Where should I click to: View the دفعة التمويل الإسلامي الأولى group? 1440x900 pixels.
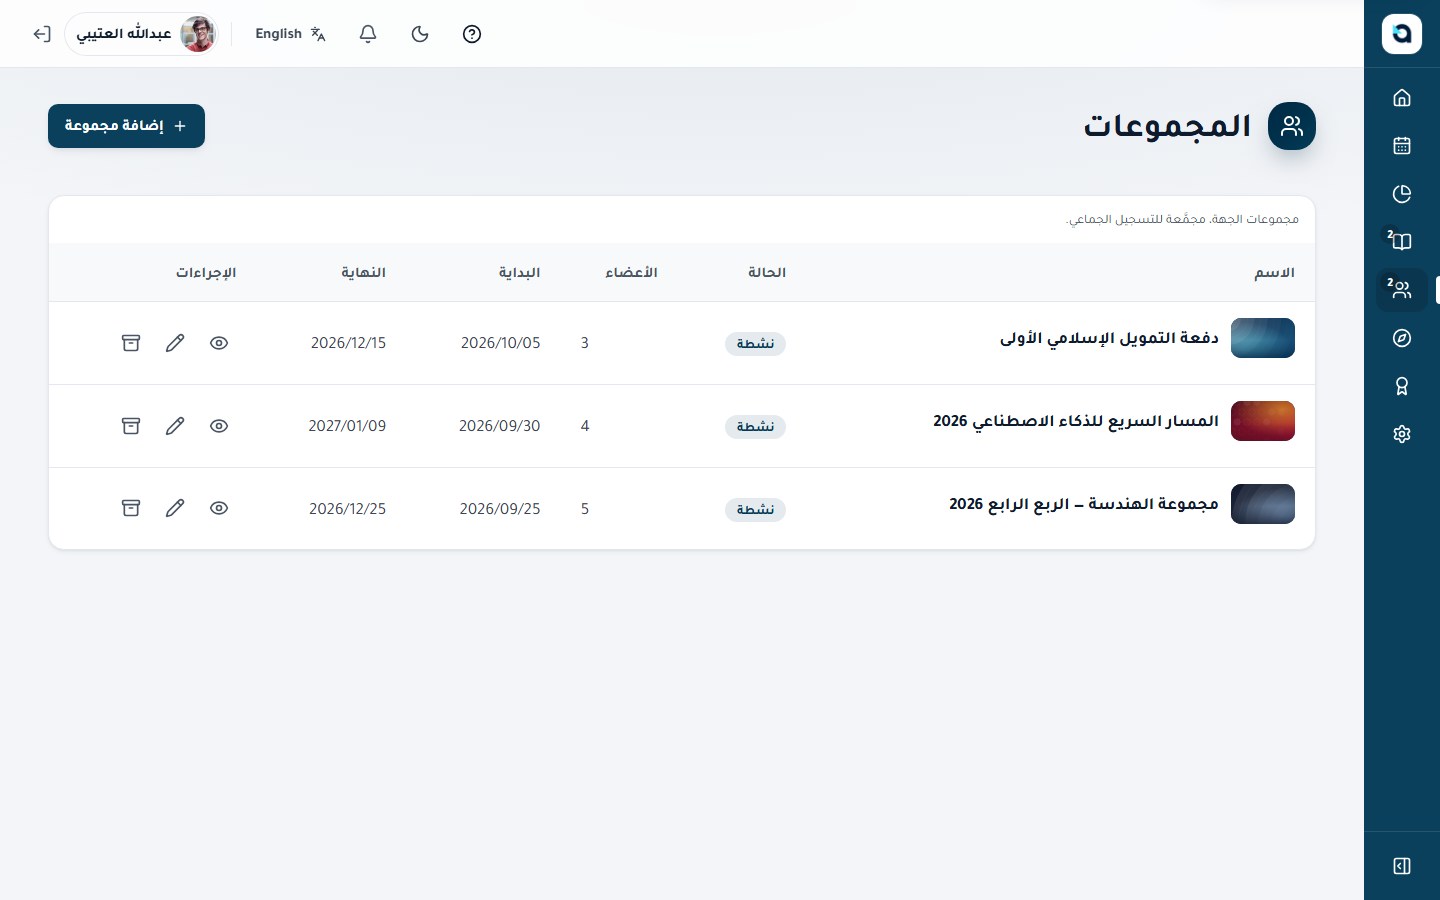(219, 343)
